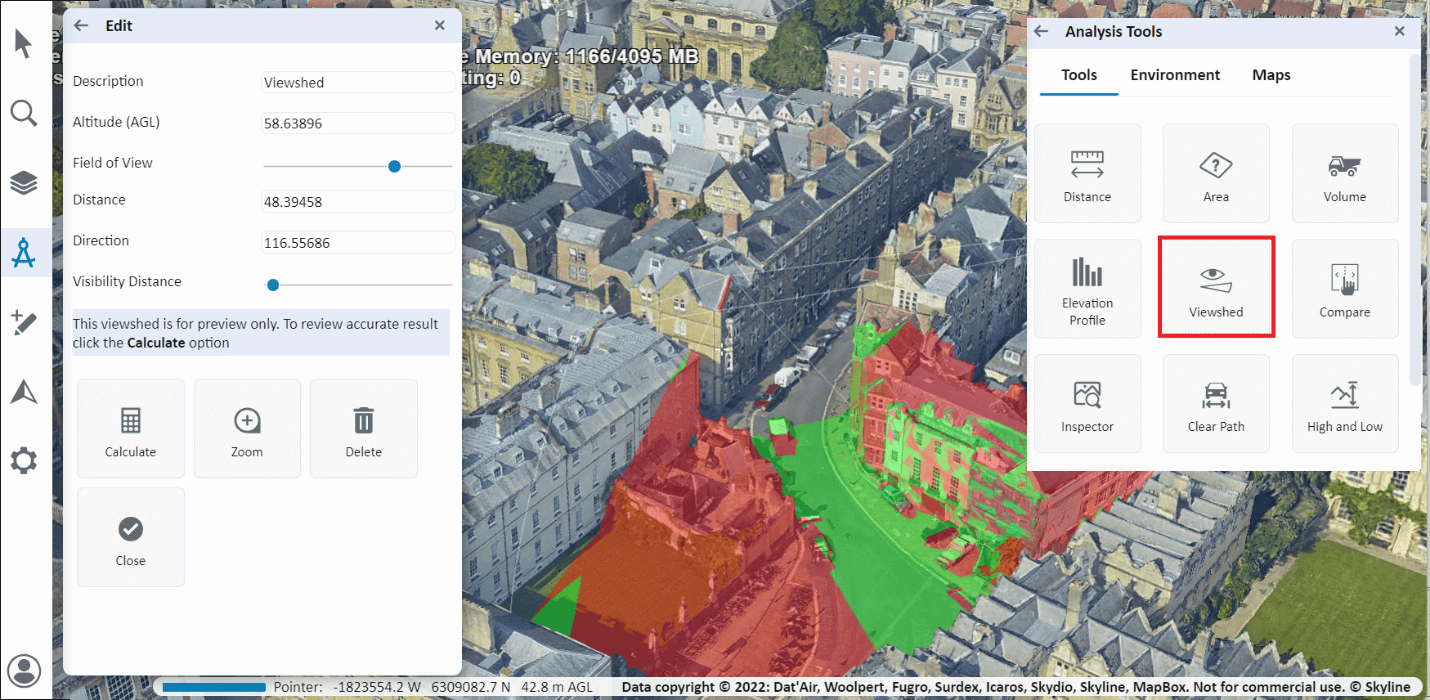Launch the Elevation Profile tool

pos(1087,288)
